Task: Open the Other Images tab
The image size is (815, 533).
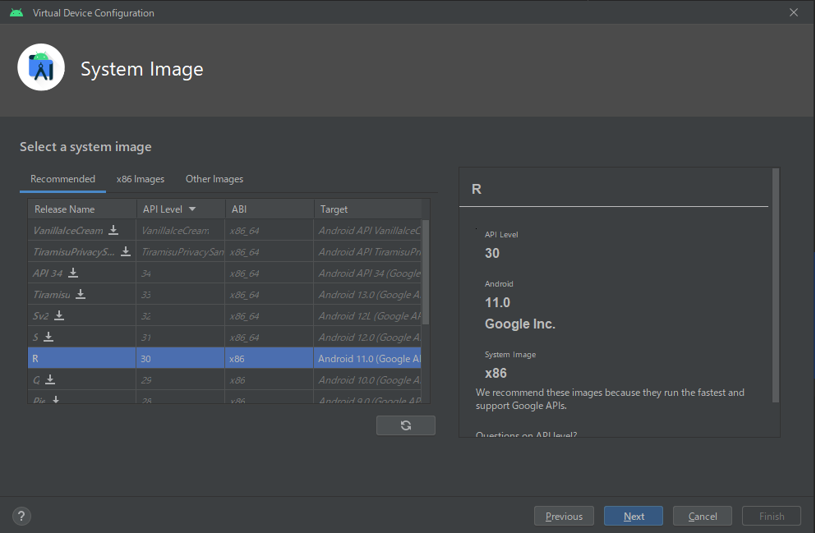Action: (x=214, y=179)
